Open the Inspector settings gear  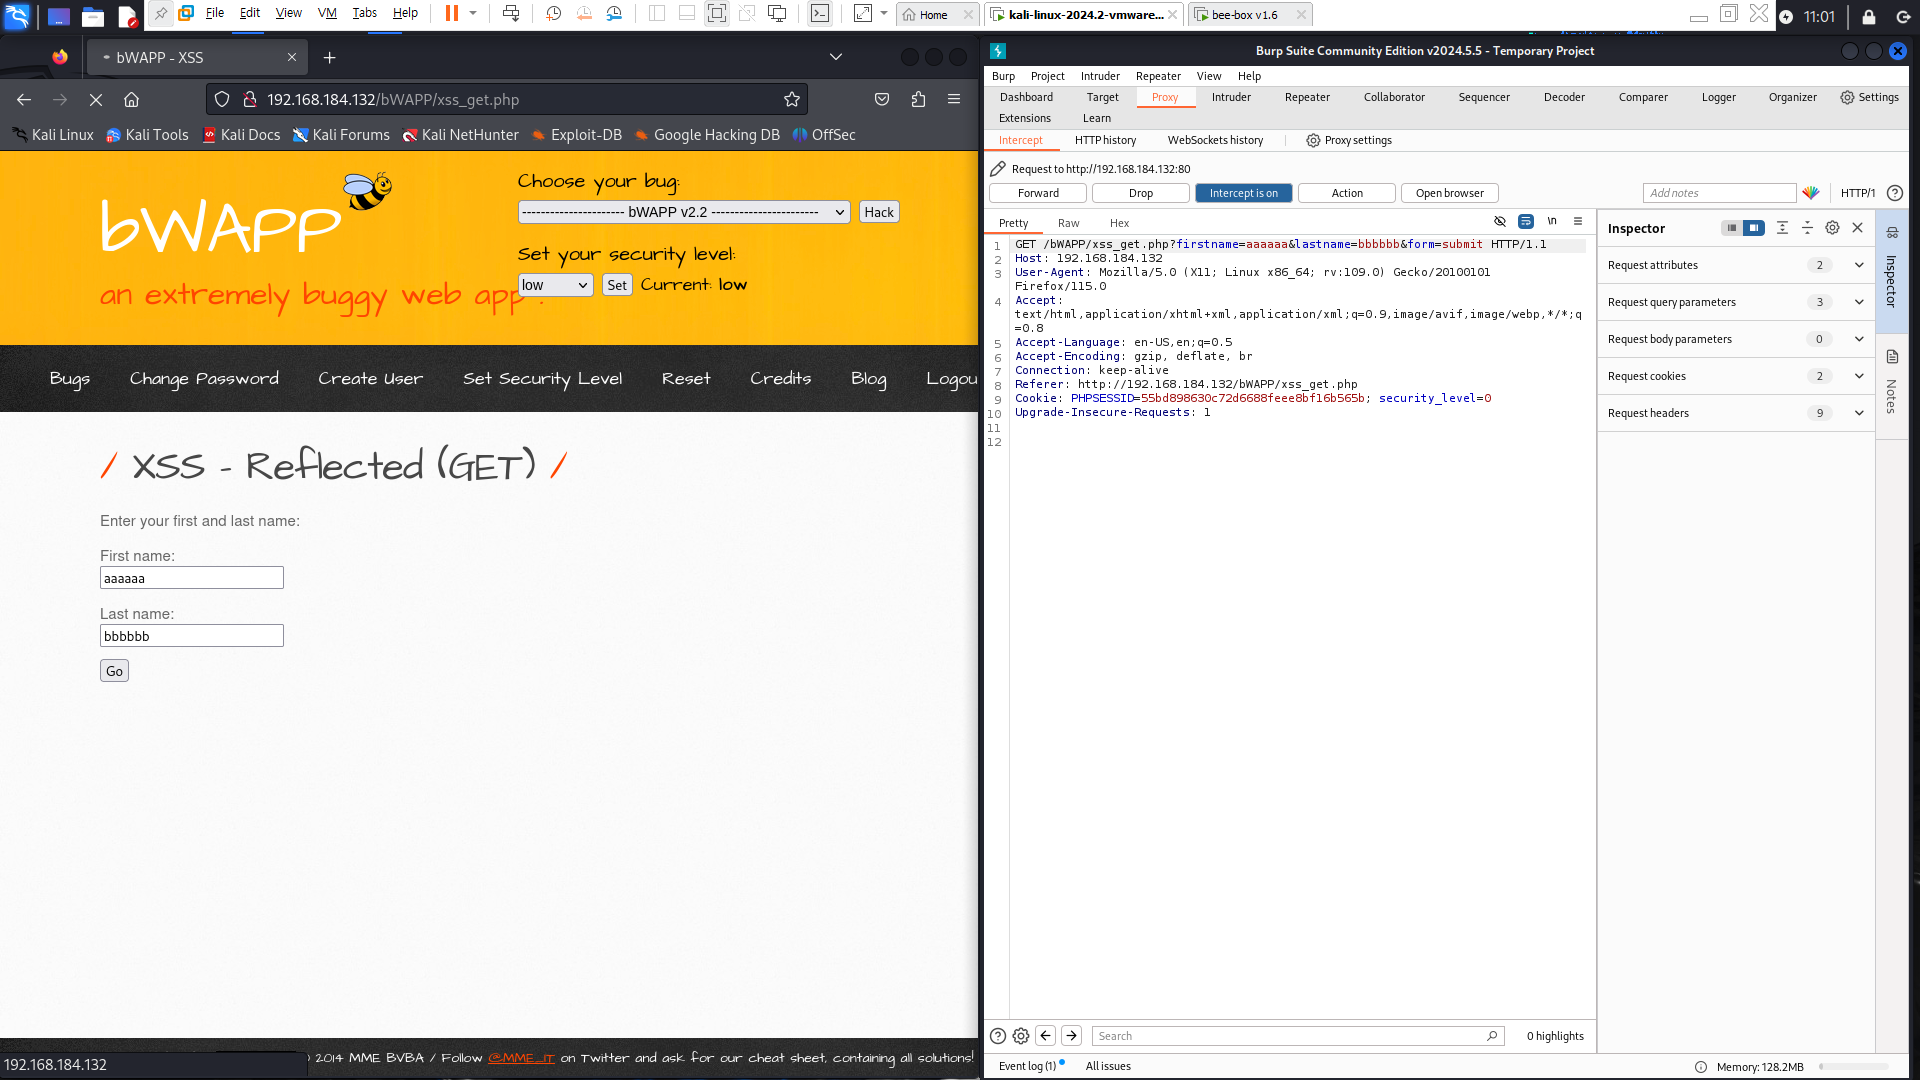click(1832, 228)
